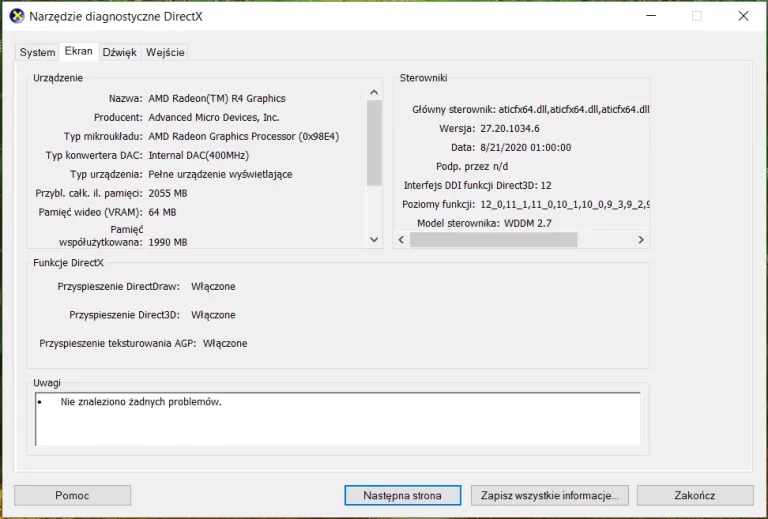Click inside the Uwagi notes box
The image size is (768, 519).
[337, 419]
